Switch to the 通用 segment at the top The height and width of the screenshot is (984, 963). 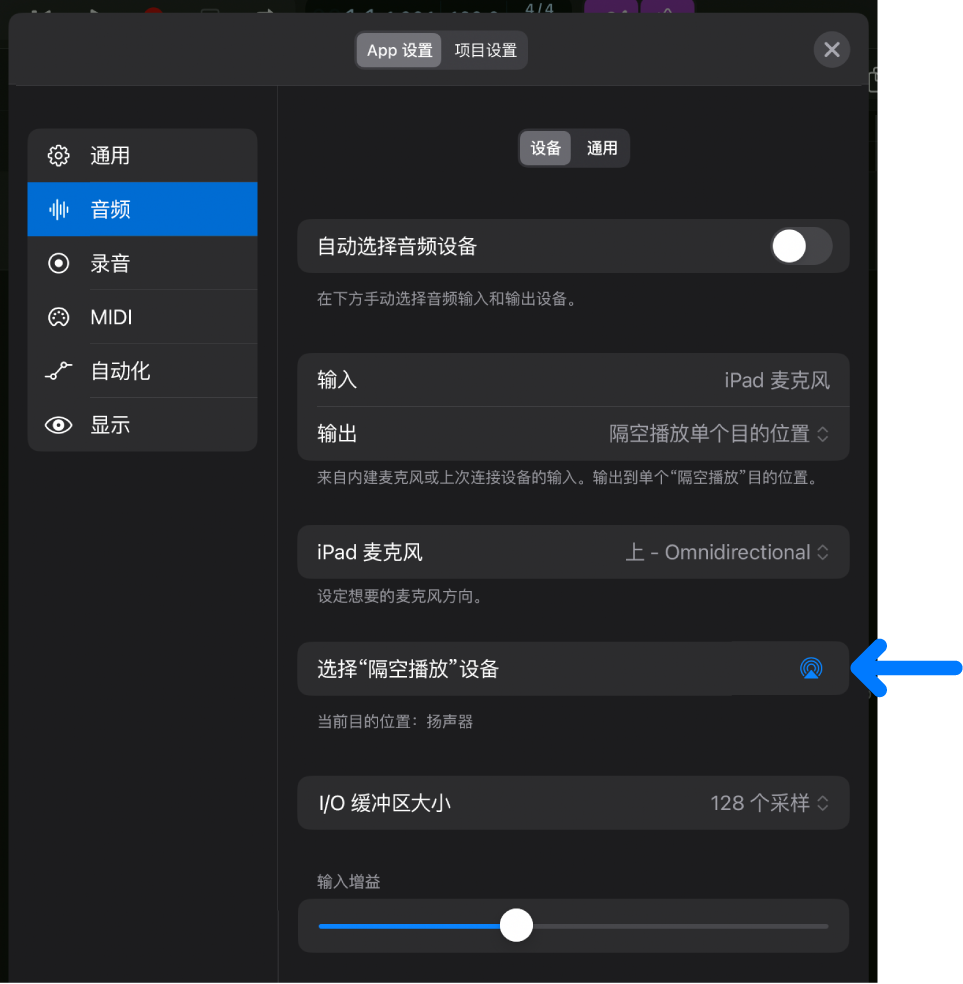point(603,147)
